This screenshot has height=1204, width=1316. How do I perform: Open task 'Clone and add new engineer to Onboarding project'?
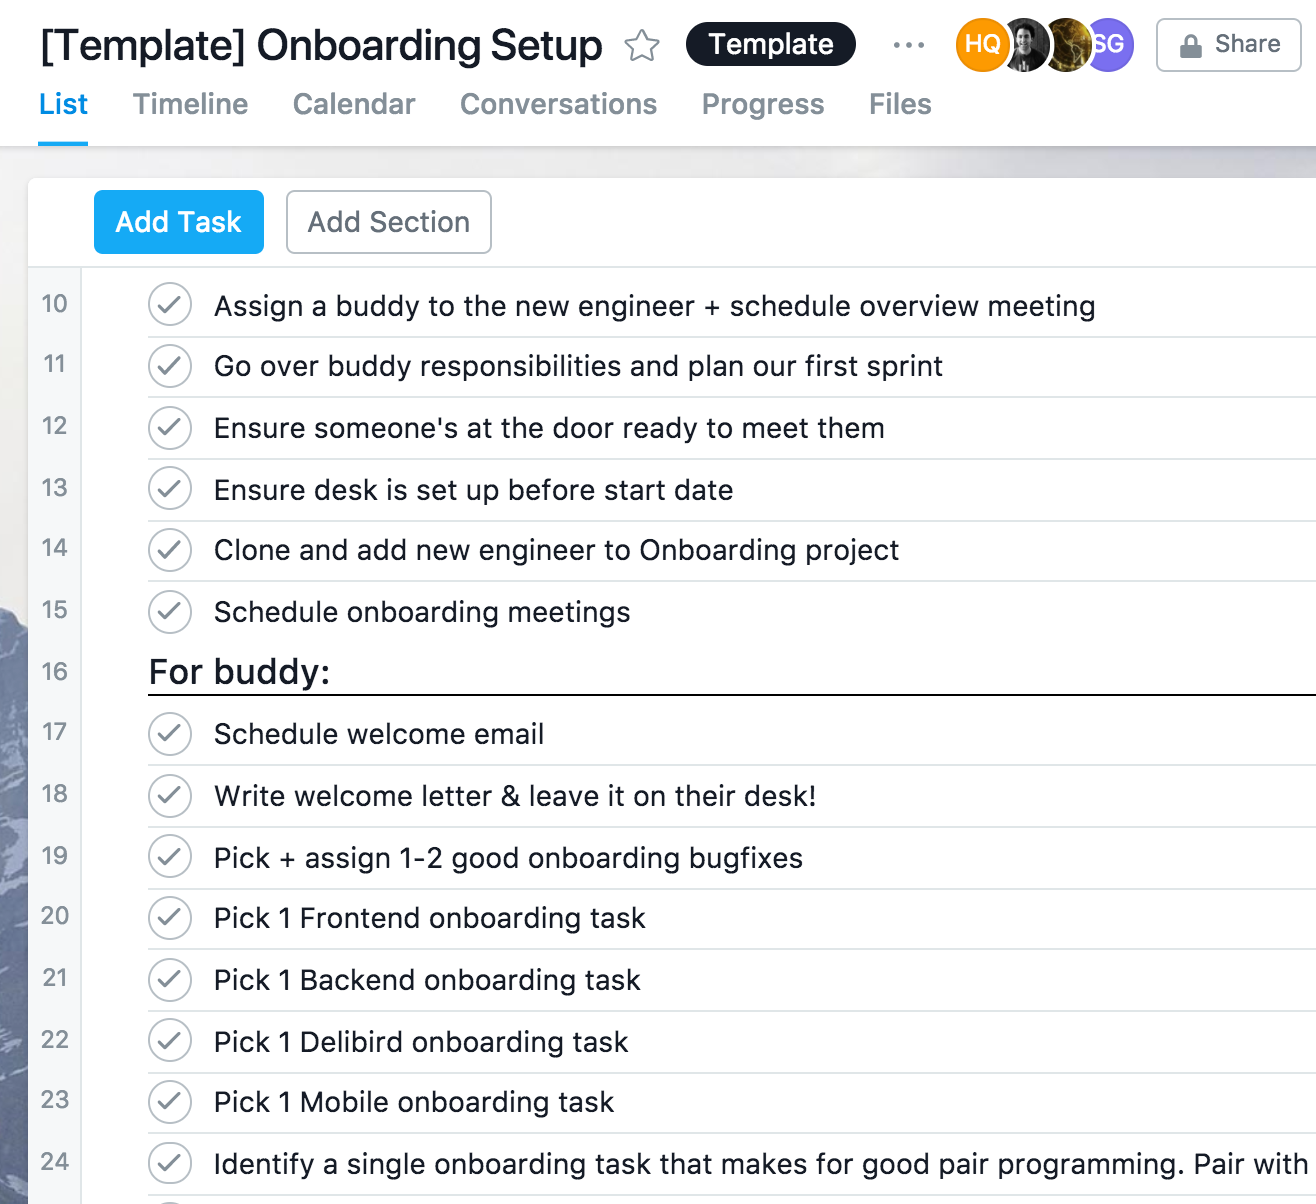pyautogui.click(x=556, y=550)
